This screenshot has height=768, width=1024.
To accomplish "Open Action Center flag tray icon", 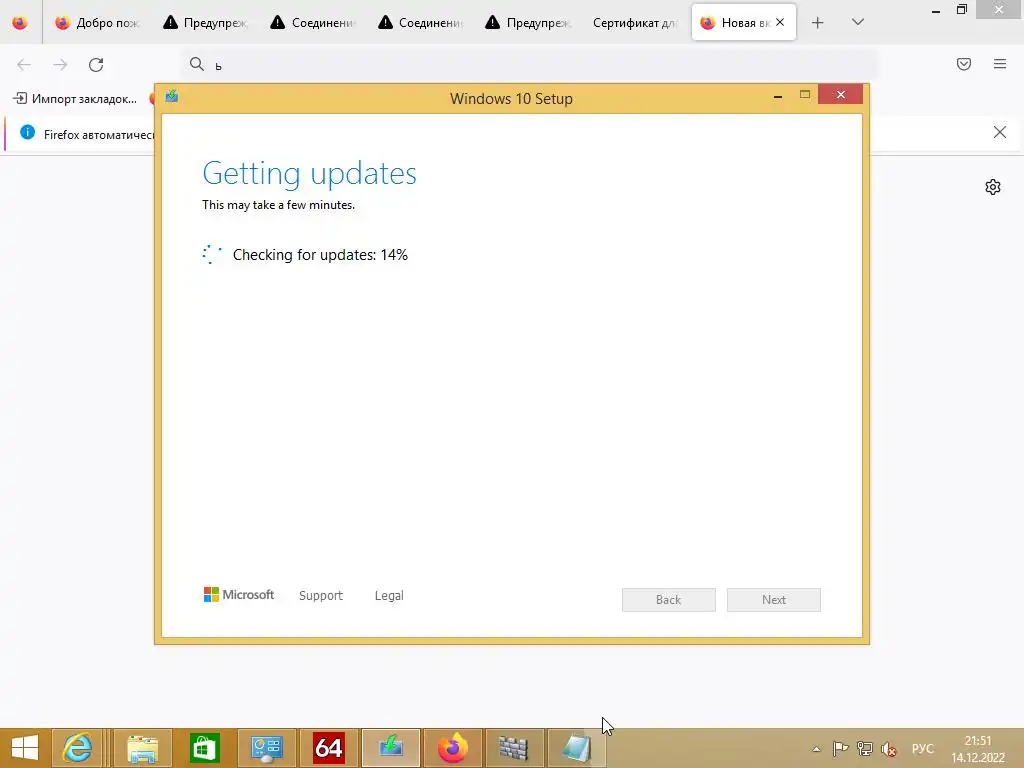I will click(x=840, y=748).
